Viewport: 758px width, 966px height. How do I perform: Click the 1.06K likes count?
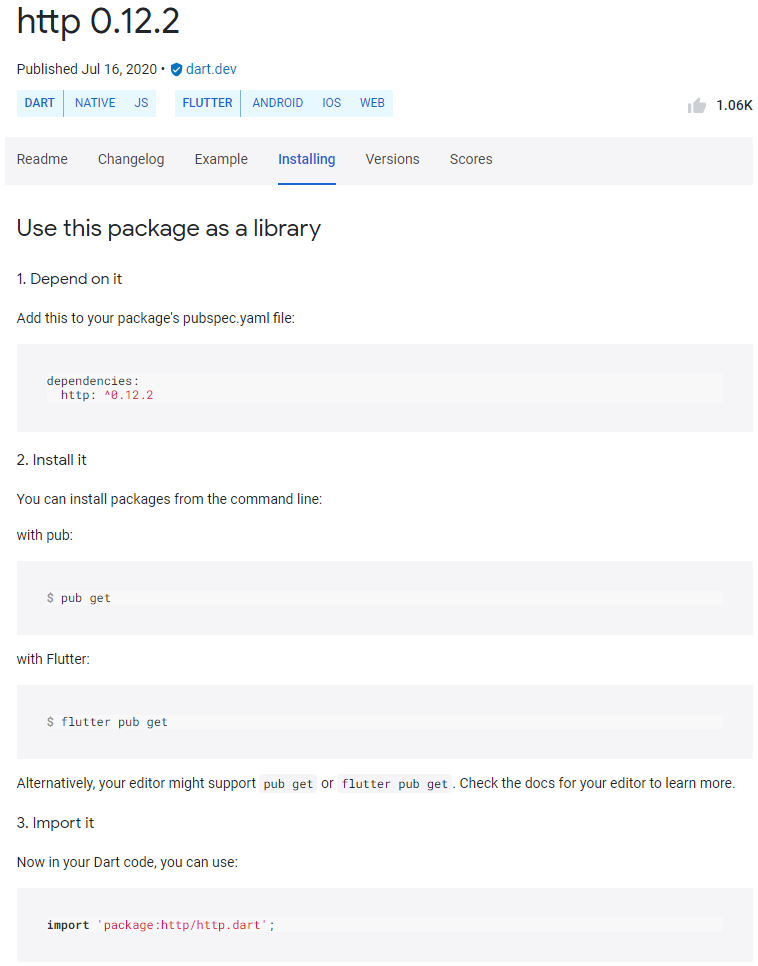(734, 105)
